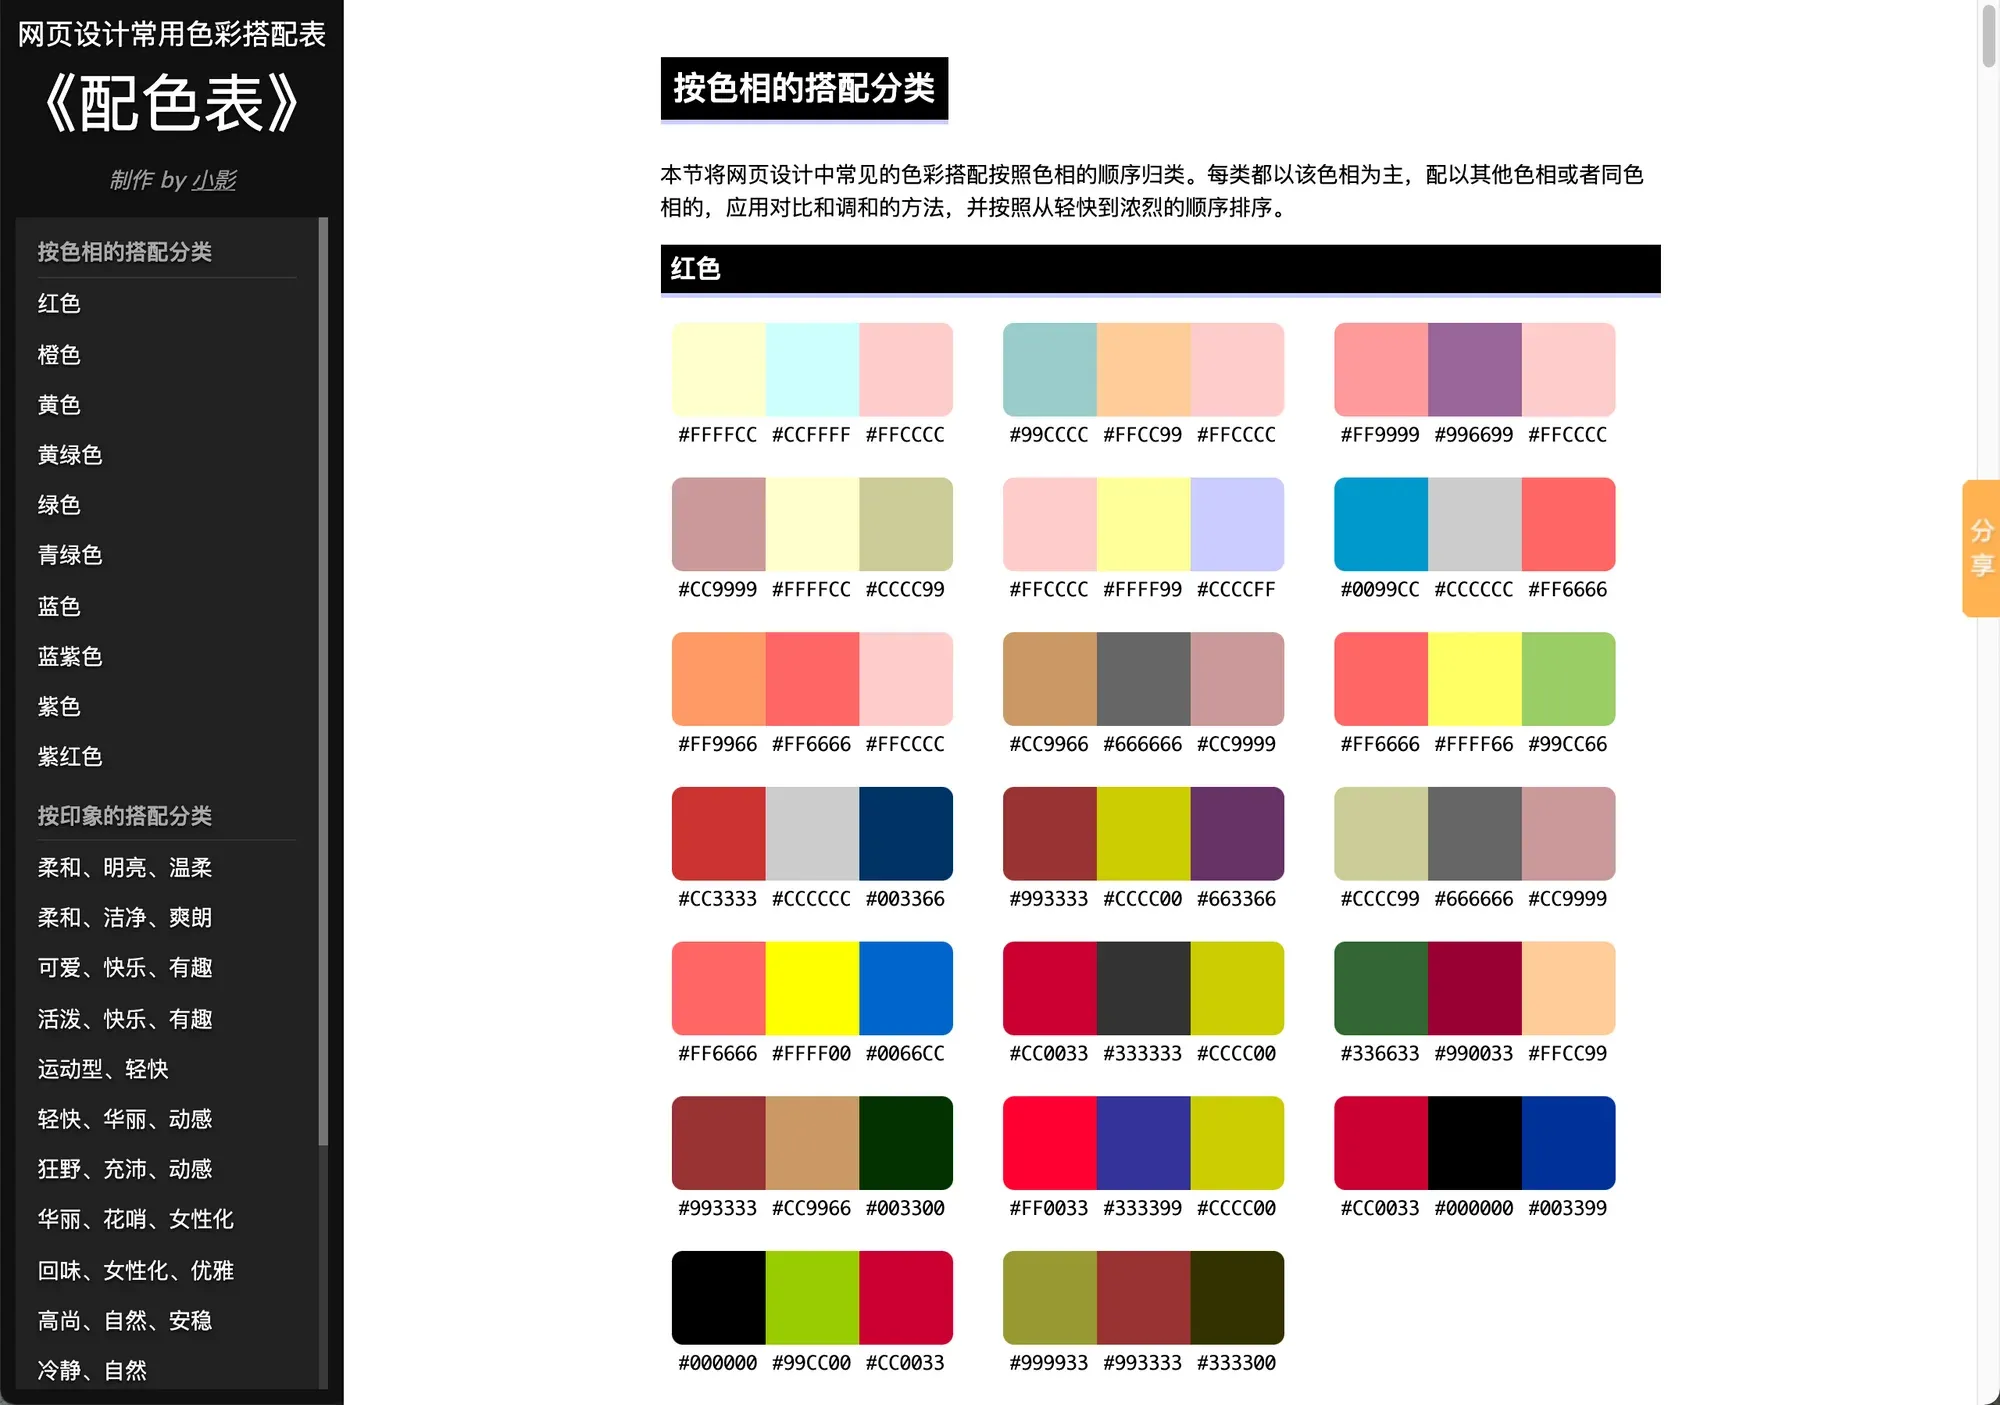Click the #003366 navy color swatch

click(x=906, y=833)
